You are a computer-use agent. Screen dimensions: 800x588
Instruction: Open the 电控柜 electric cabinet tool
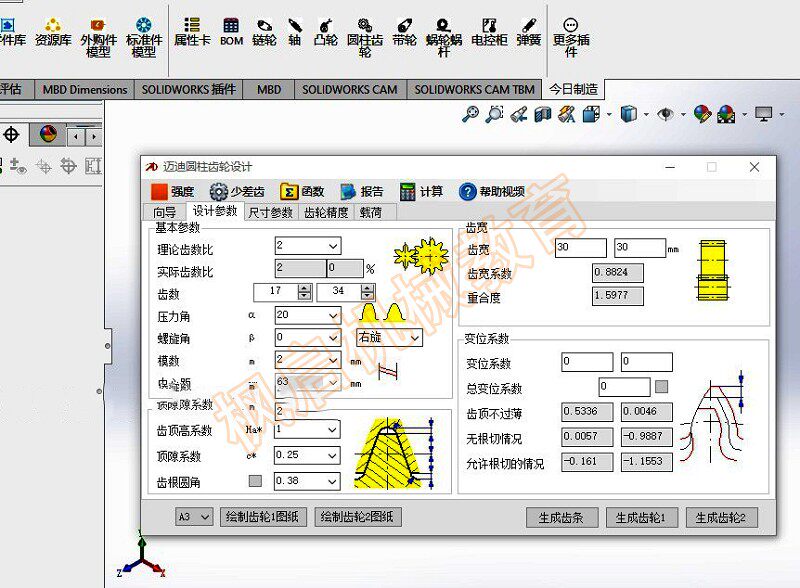point(489,33)
